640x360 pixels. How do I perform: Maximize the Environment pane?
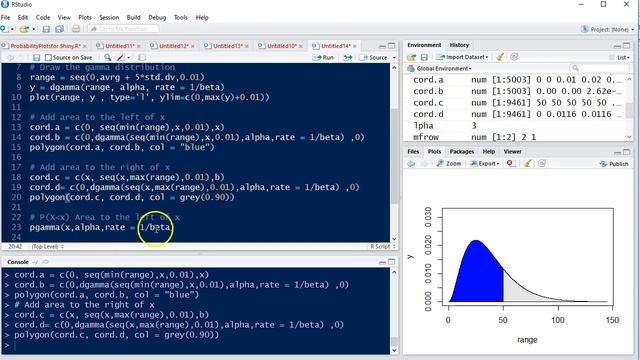627,45
